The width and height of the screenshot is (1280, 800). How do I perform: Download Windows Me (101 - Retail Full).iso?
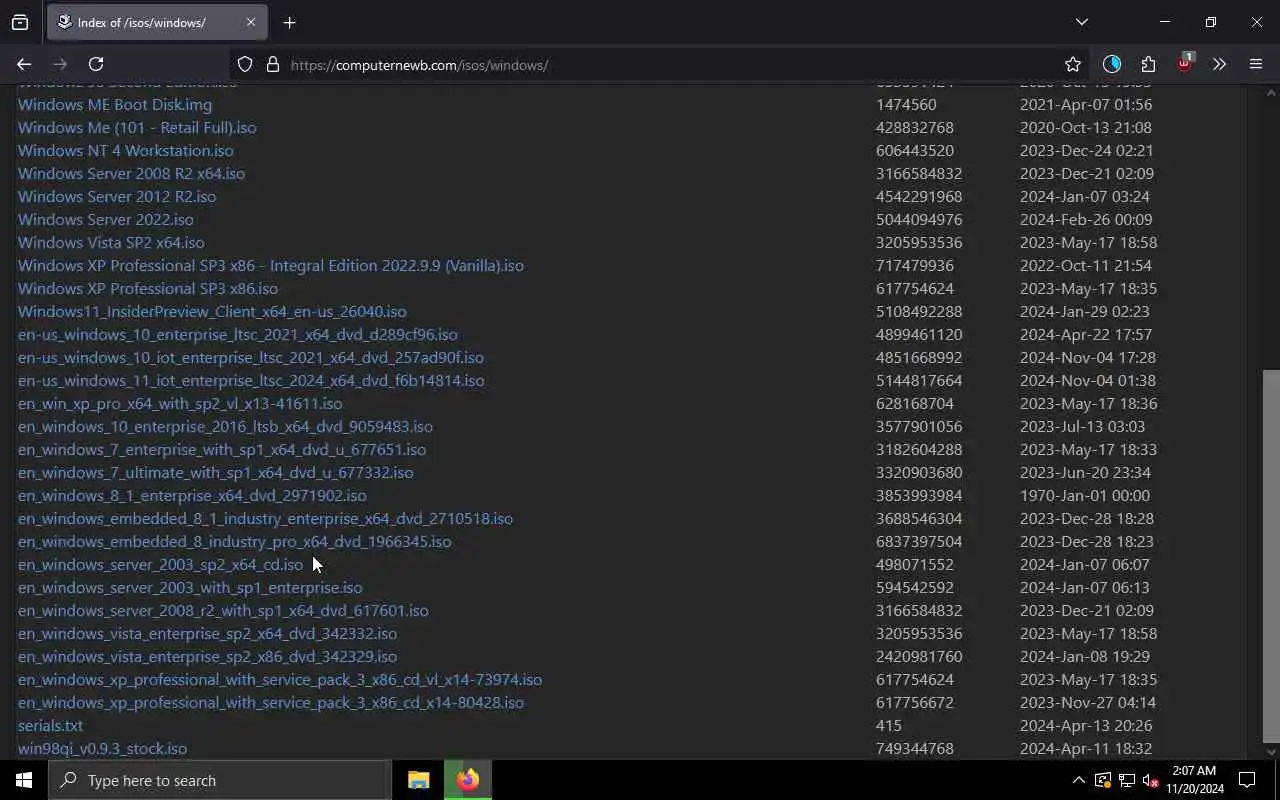(x=137, y=127)
